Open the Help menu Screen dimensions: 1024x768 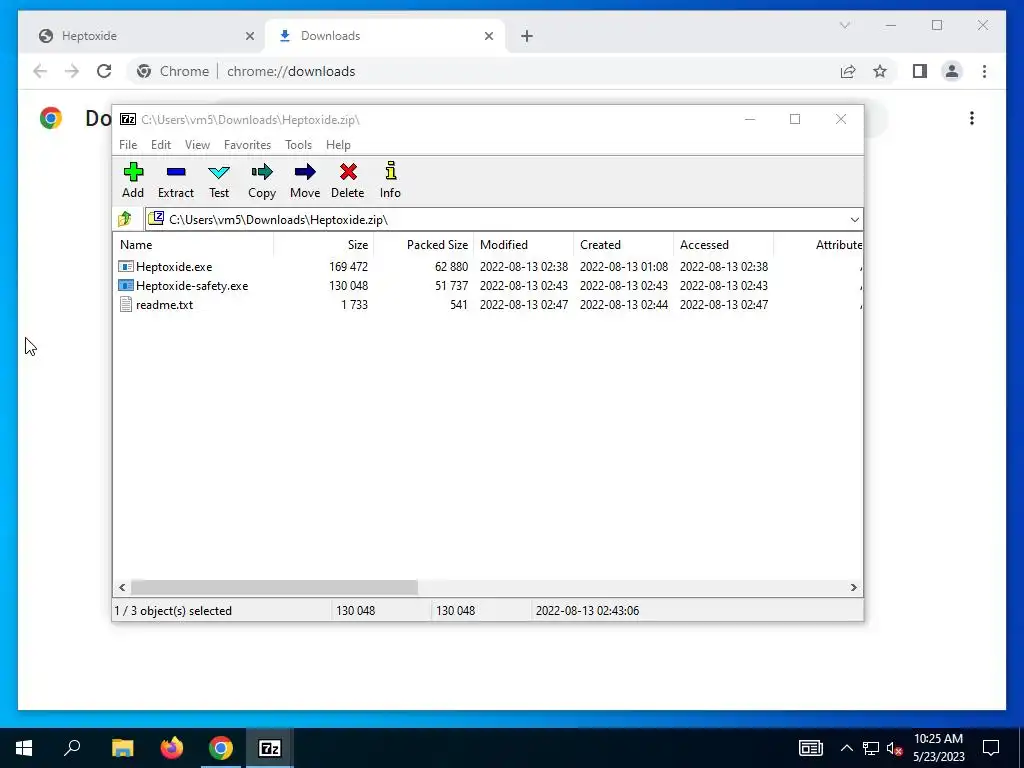coord(338,144)
